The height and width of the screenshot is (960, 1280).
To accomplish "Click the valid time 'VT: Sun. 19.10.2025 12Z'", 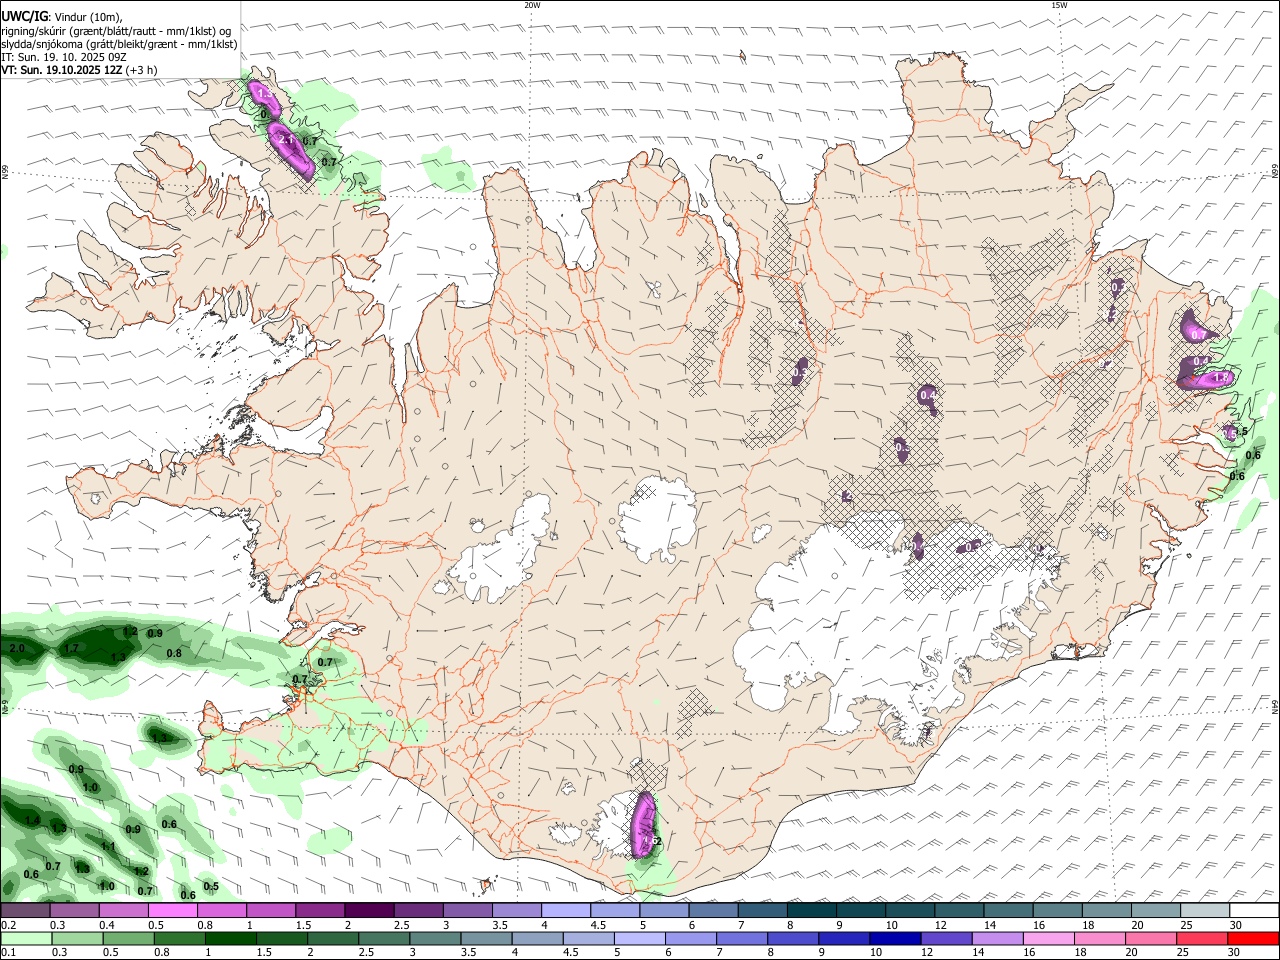I will click(x=62, y=70).
